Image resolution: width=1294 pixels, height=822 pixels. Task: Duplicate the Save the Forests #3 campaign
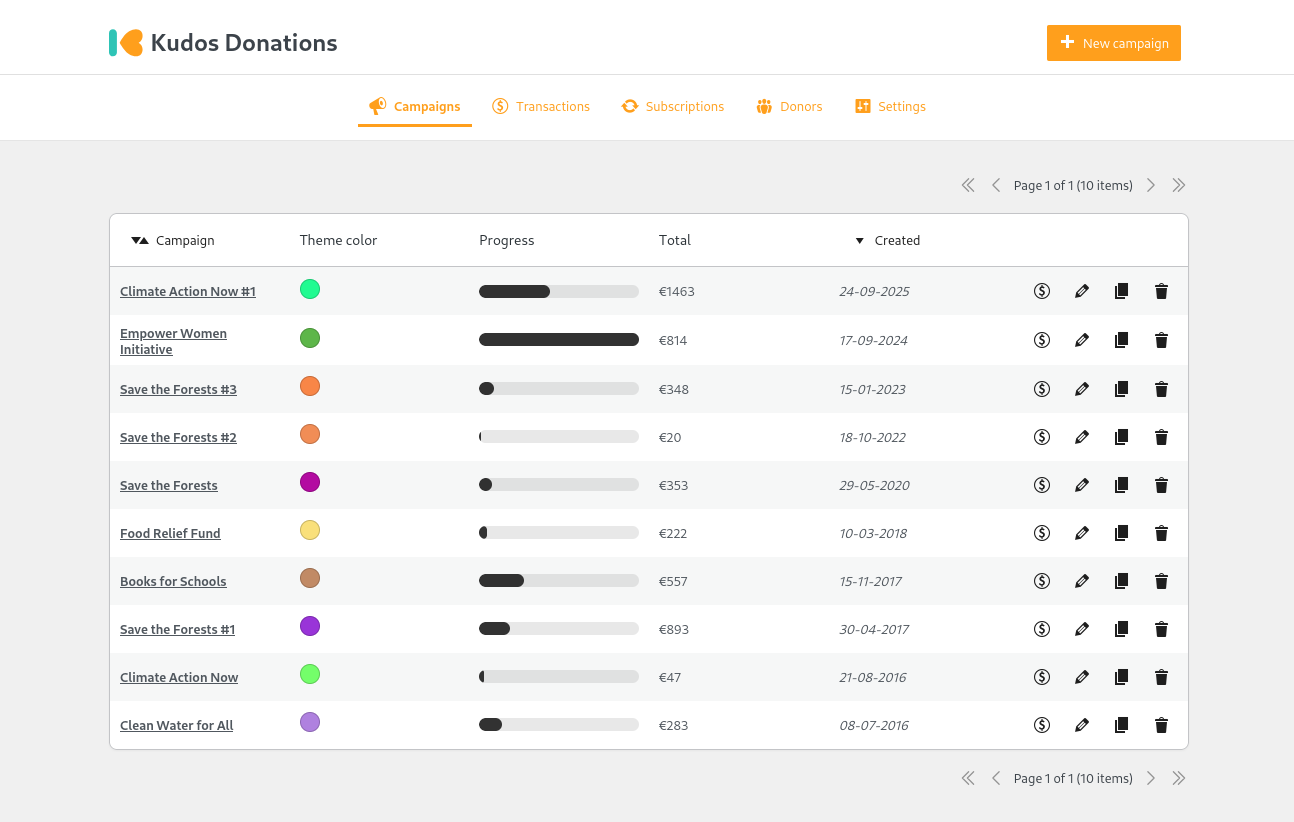point(1121,389)
